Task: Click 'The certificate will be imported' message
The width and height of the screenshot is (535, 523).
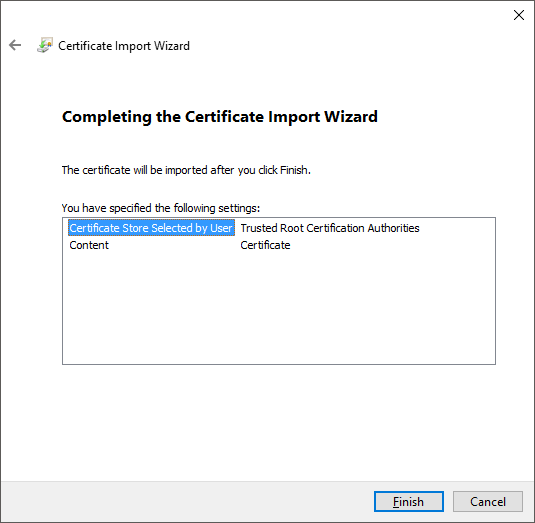Action: [x=186, y=170]
